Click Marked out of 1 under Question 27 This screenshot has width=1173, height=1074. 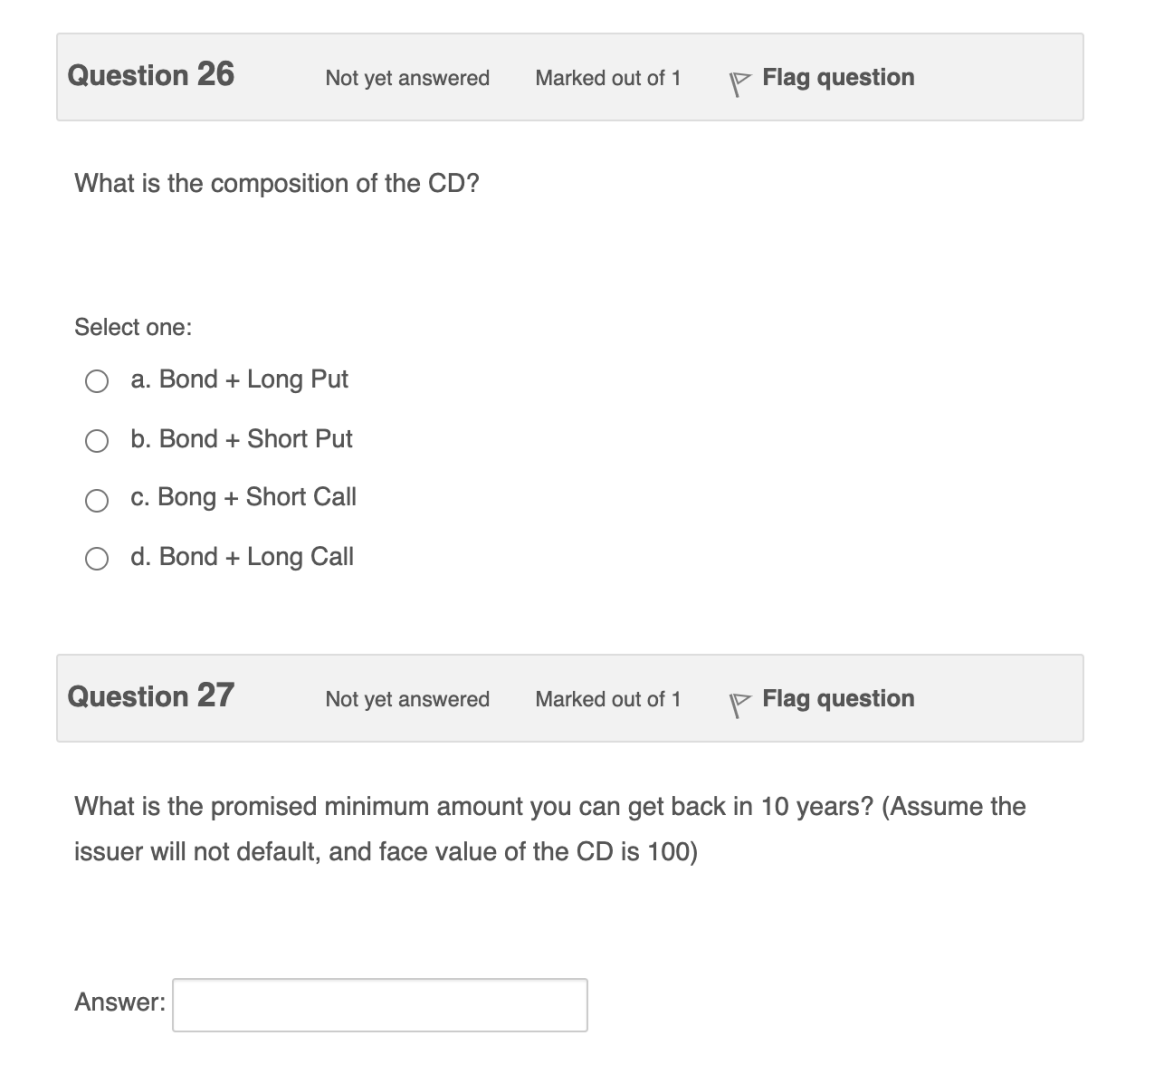point(609,700)
